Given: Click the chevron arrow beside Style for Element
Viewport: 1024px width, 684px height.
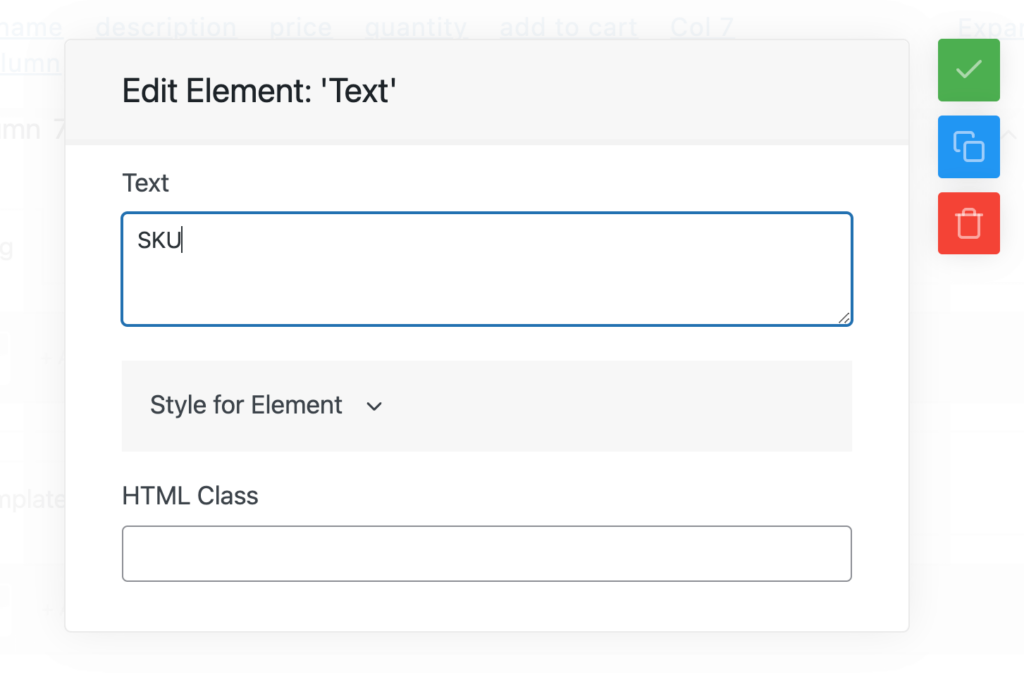Looking at the screenshot, I should tap(374, 406).
